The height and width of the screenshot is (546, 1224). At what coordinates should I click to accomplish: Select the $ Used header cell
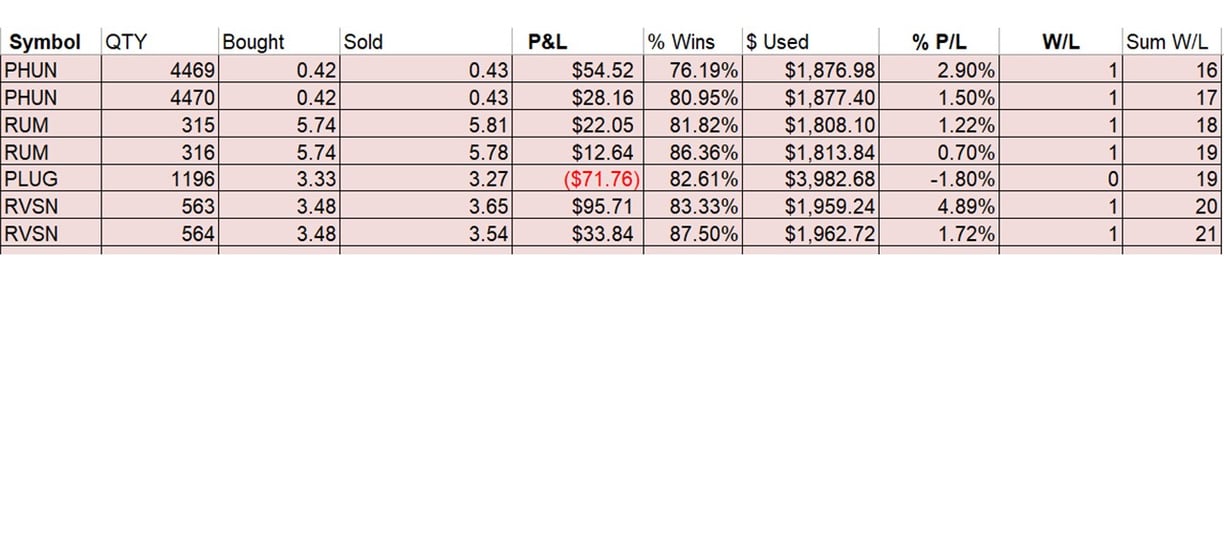[778, 42]
